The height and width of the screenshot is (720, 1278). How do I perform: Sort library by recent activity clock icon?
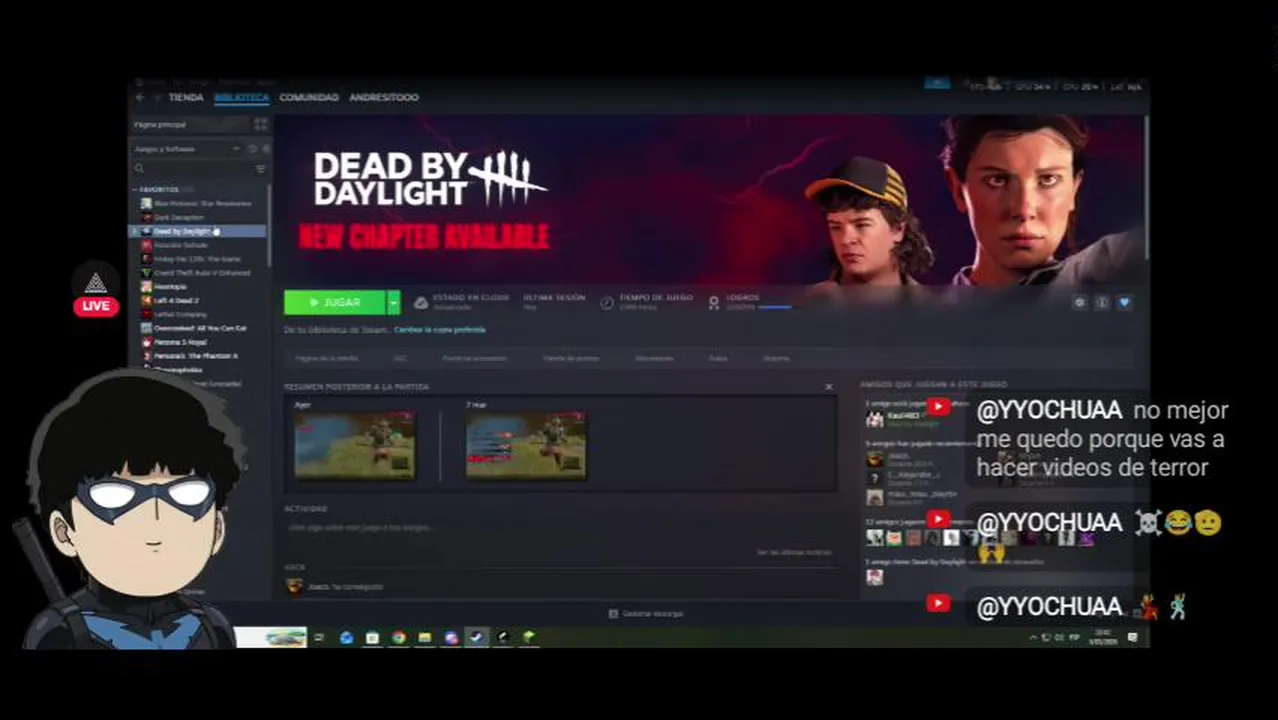252,149
